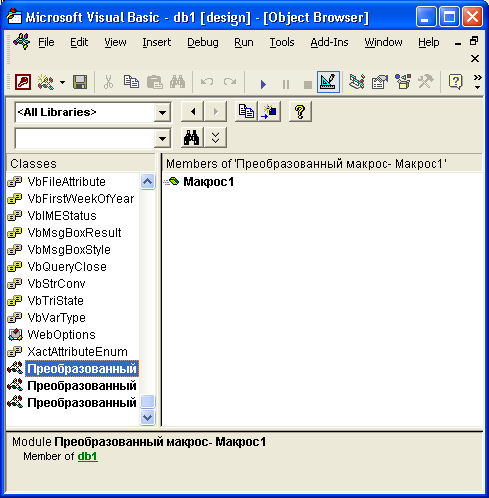Expand the All Libraries dropdown
Viewport: 489px width, 498px height.
(163, 113)
